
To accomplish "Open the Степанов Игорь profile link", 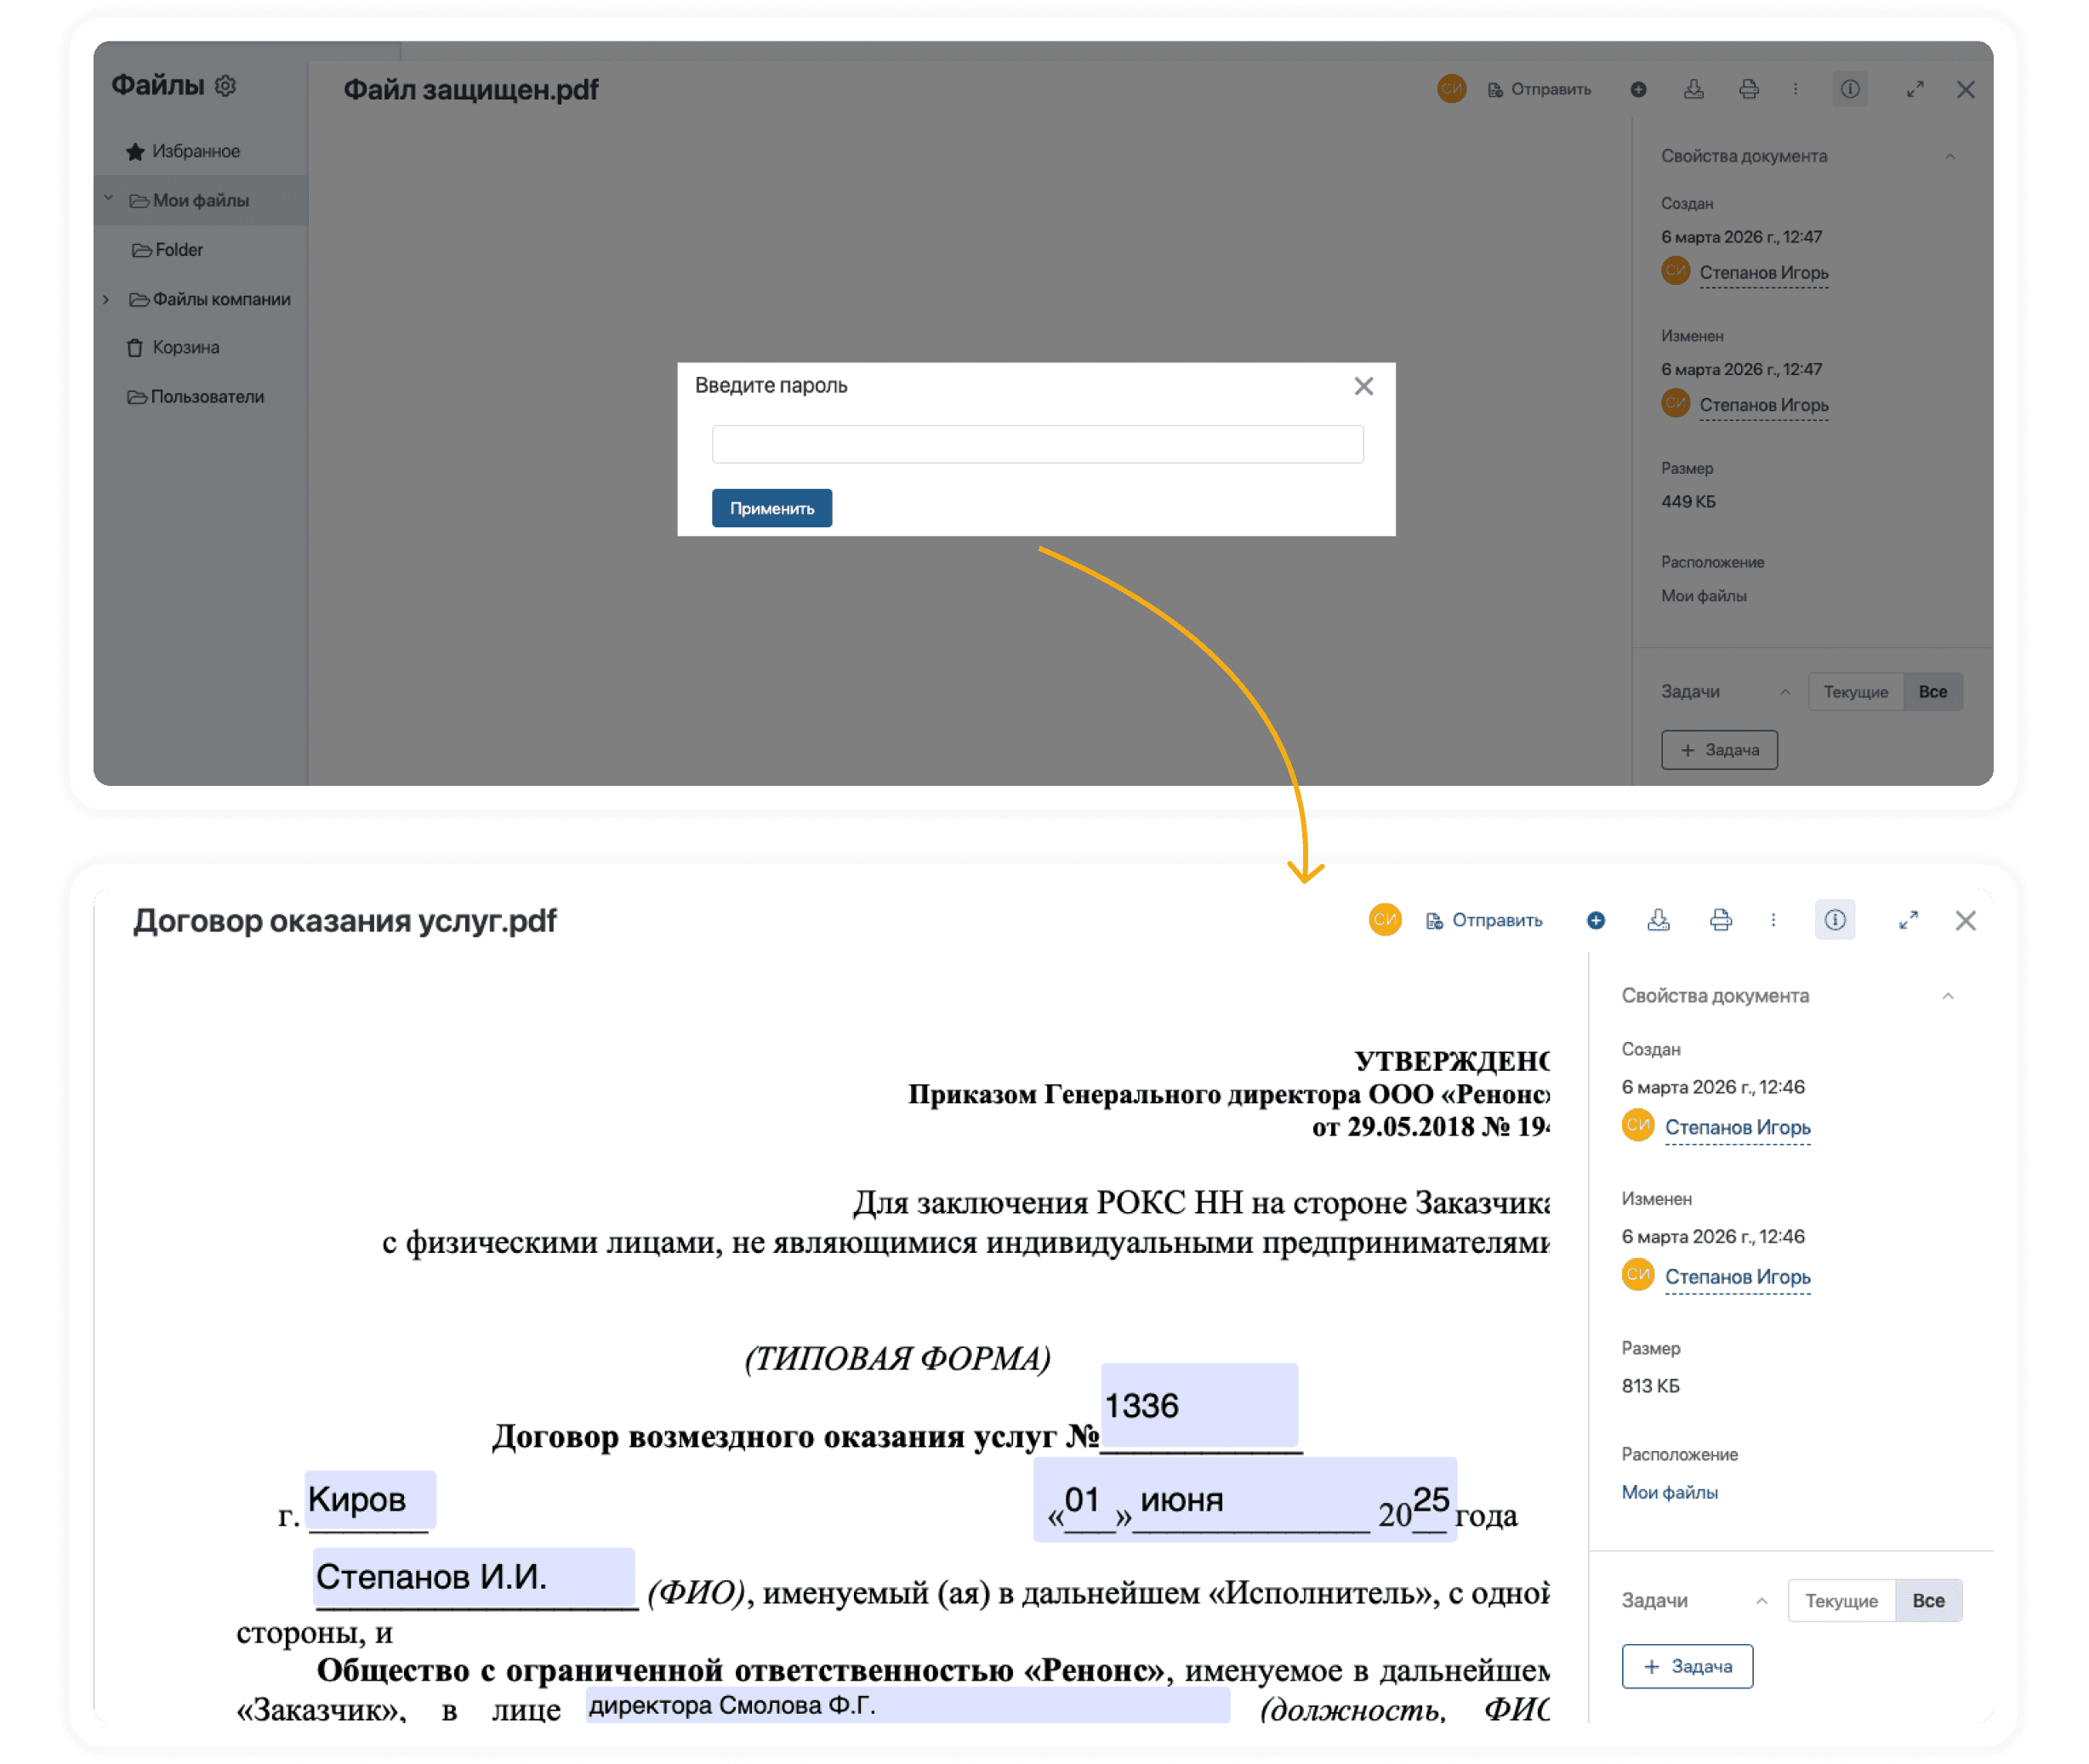I will [x=1738, y=1127].
